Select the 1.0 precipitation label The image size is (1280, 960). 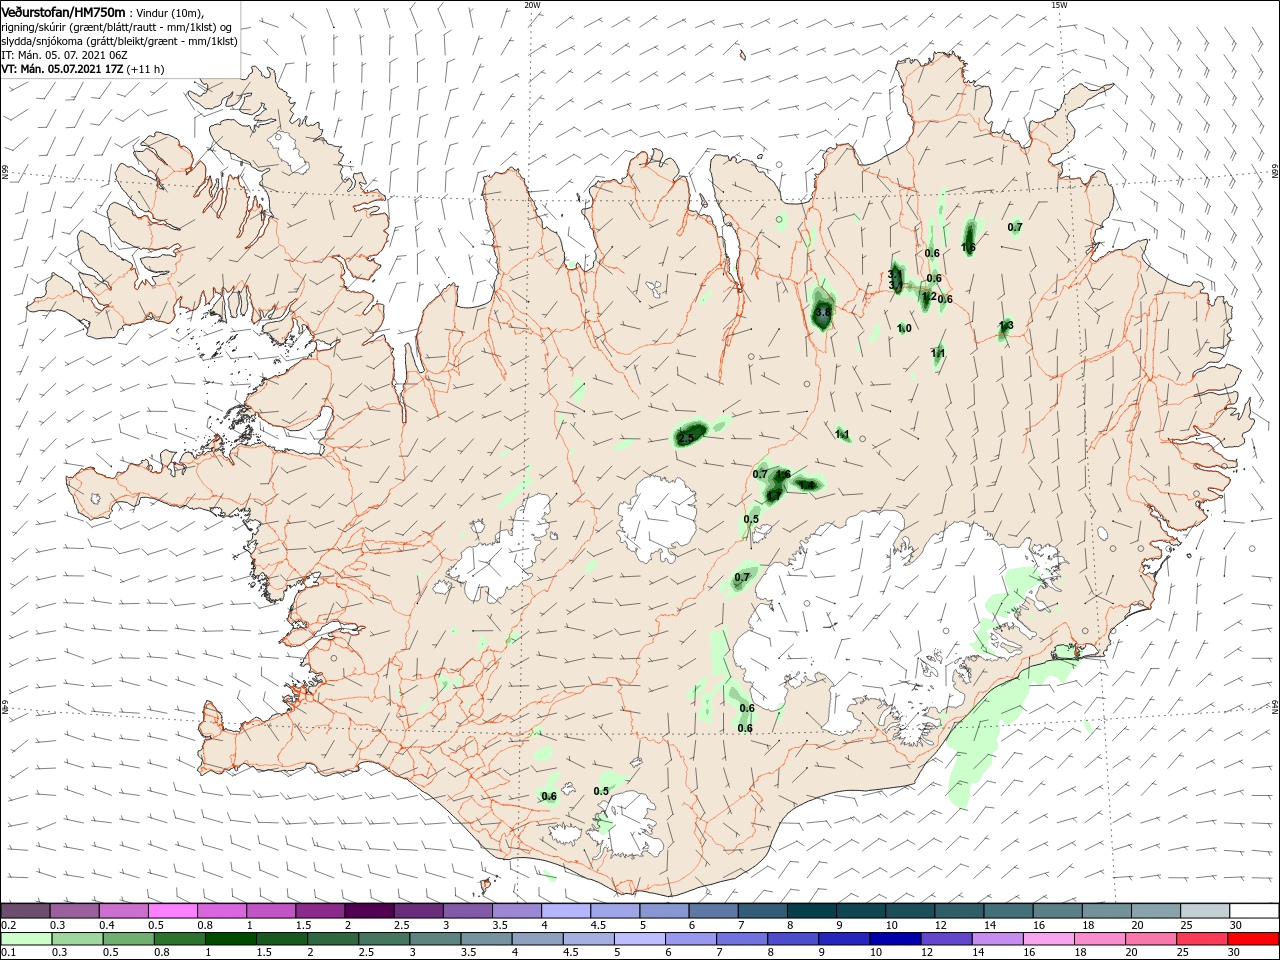tap(904, 328)
